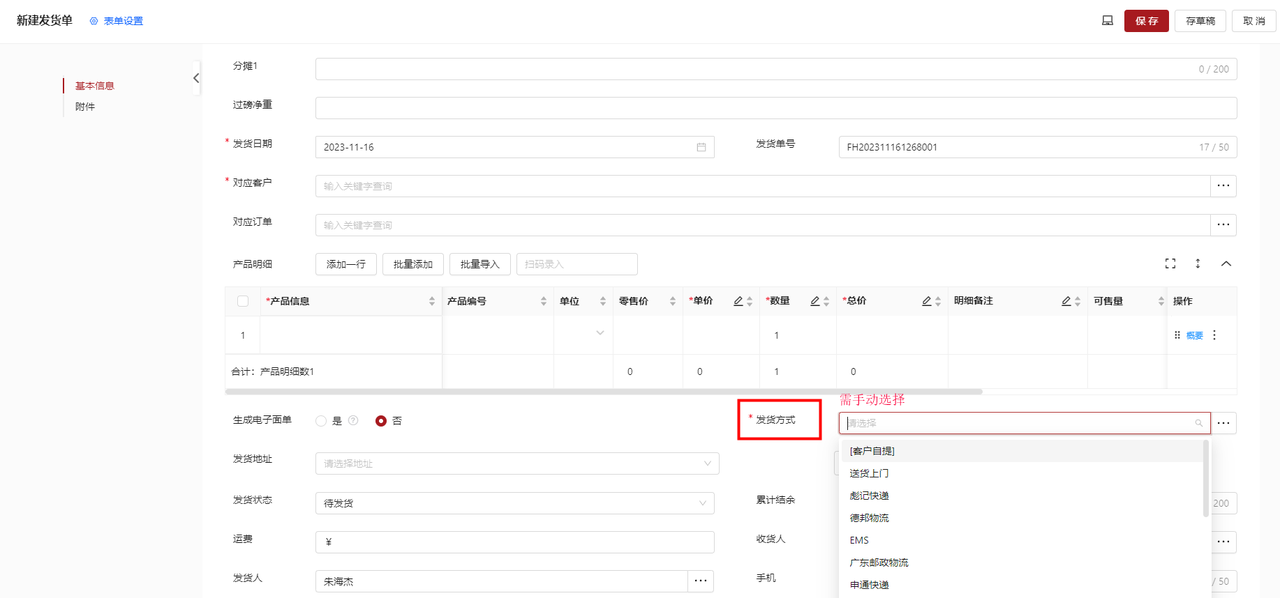Select the 是 radio for 生成电子面单
1280x598 pixels.
[x=321, y=421]
